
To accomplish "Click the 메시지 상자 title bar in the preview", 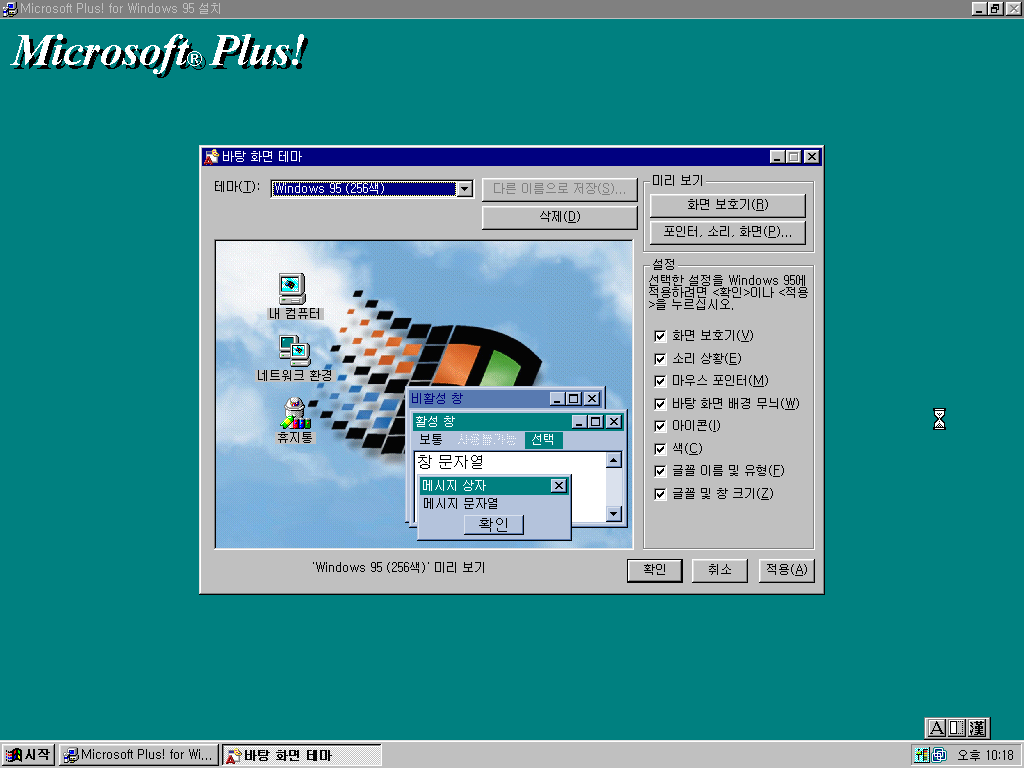I will 485,485.
